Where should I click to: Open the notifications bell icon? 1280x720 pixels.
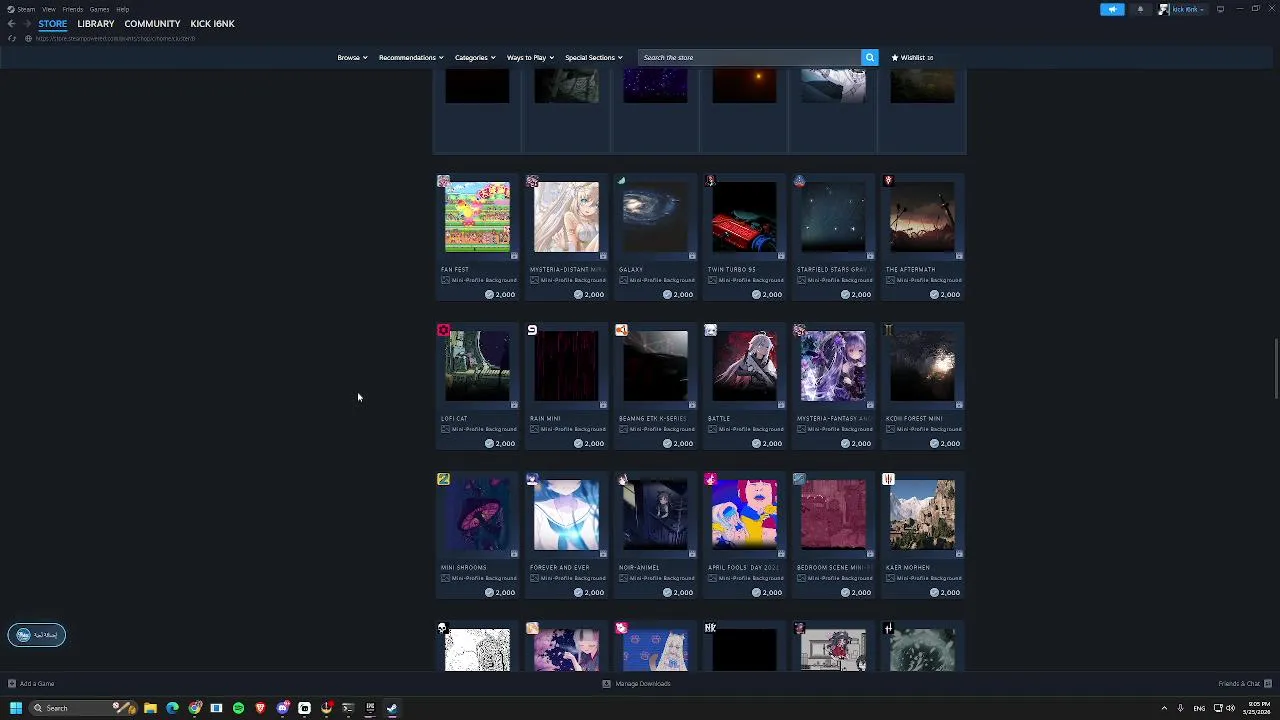(1140, 9)
